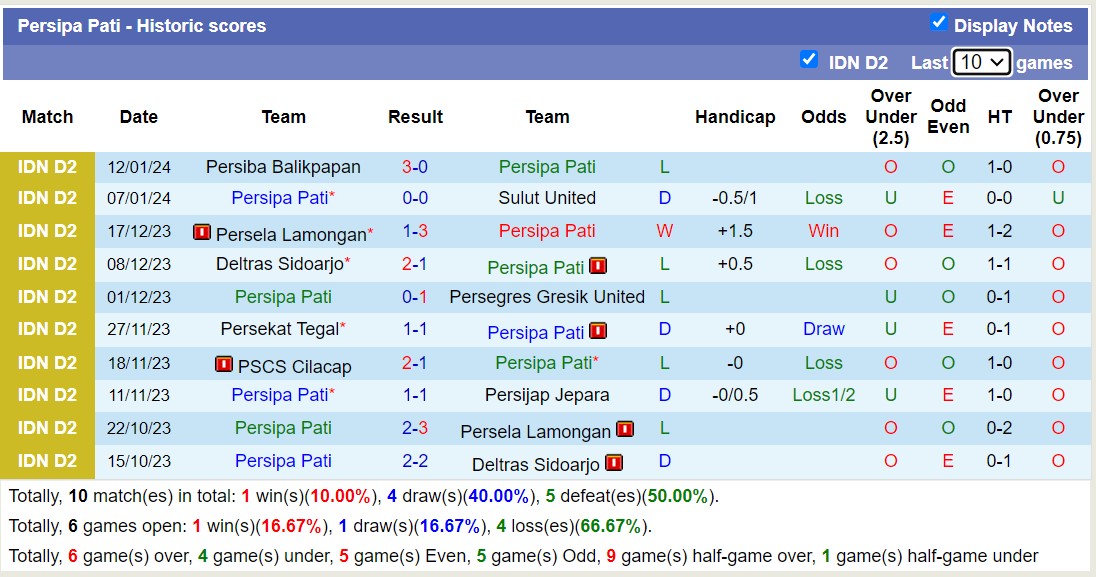This screenshot has height=577, width=1096.
Task: Click red card icon next to Deltras Sidoarjo on 15/10/23
Action: (614, 463)
